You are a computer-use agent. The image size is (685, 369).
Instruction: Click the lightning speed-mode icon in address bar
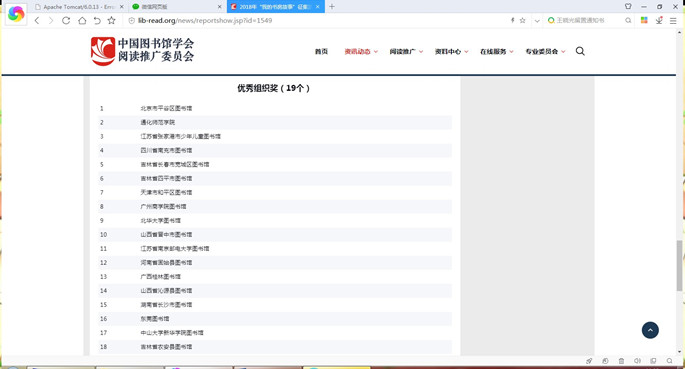(x=512, y=21)
